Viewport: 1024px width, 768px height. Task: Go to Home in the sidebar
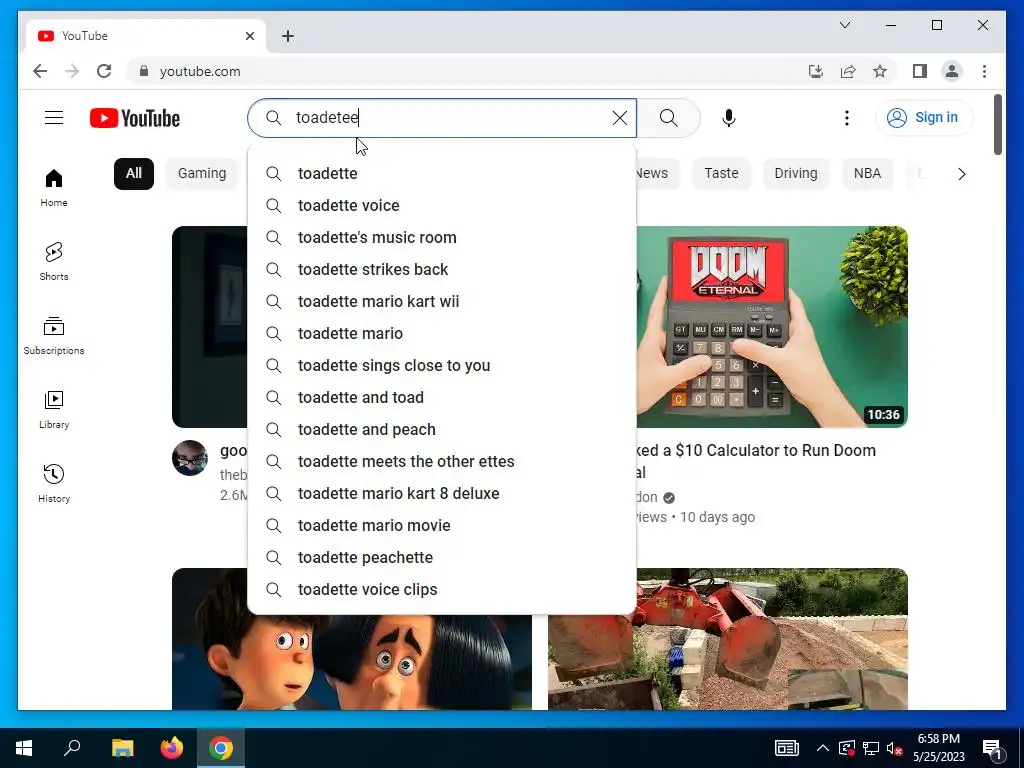tap(54, 188)
